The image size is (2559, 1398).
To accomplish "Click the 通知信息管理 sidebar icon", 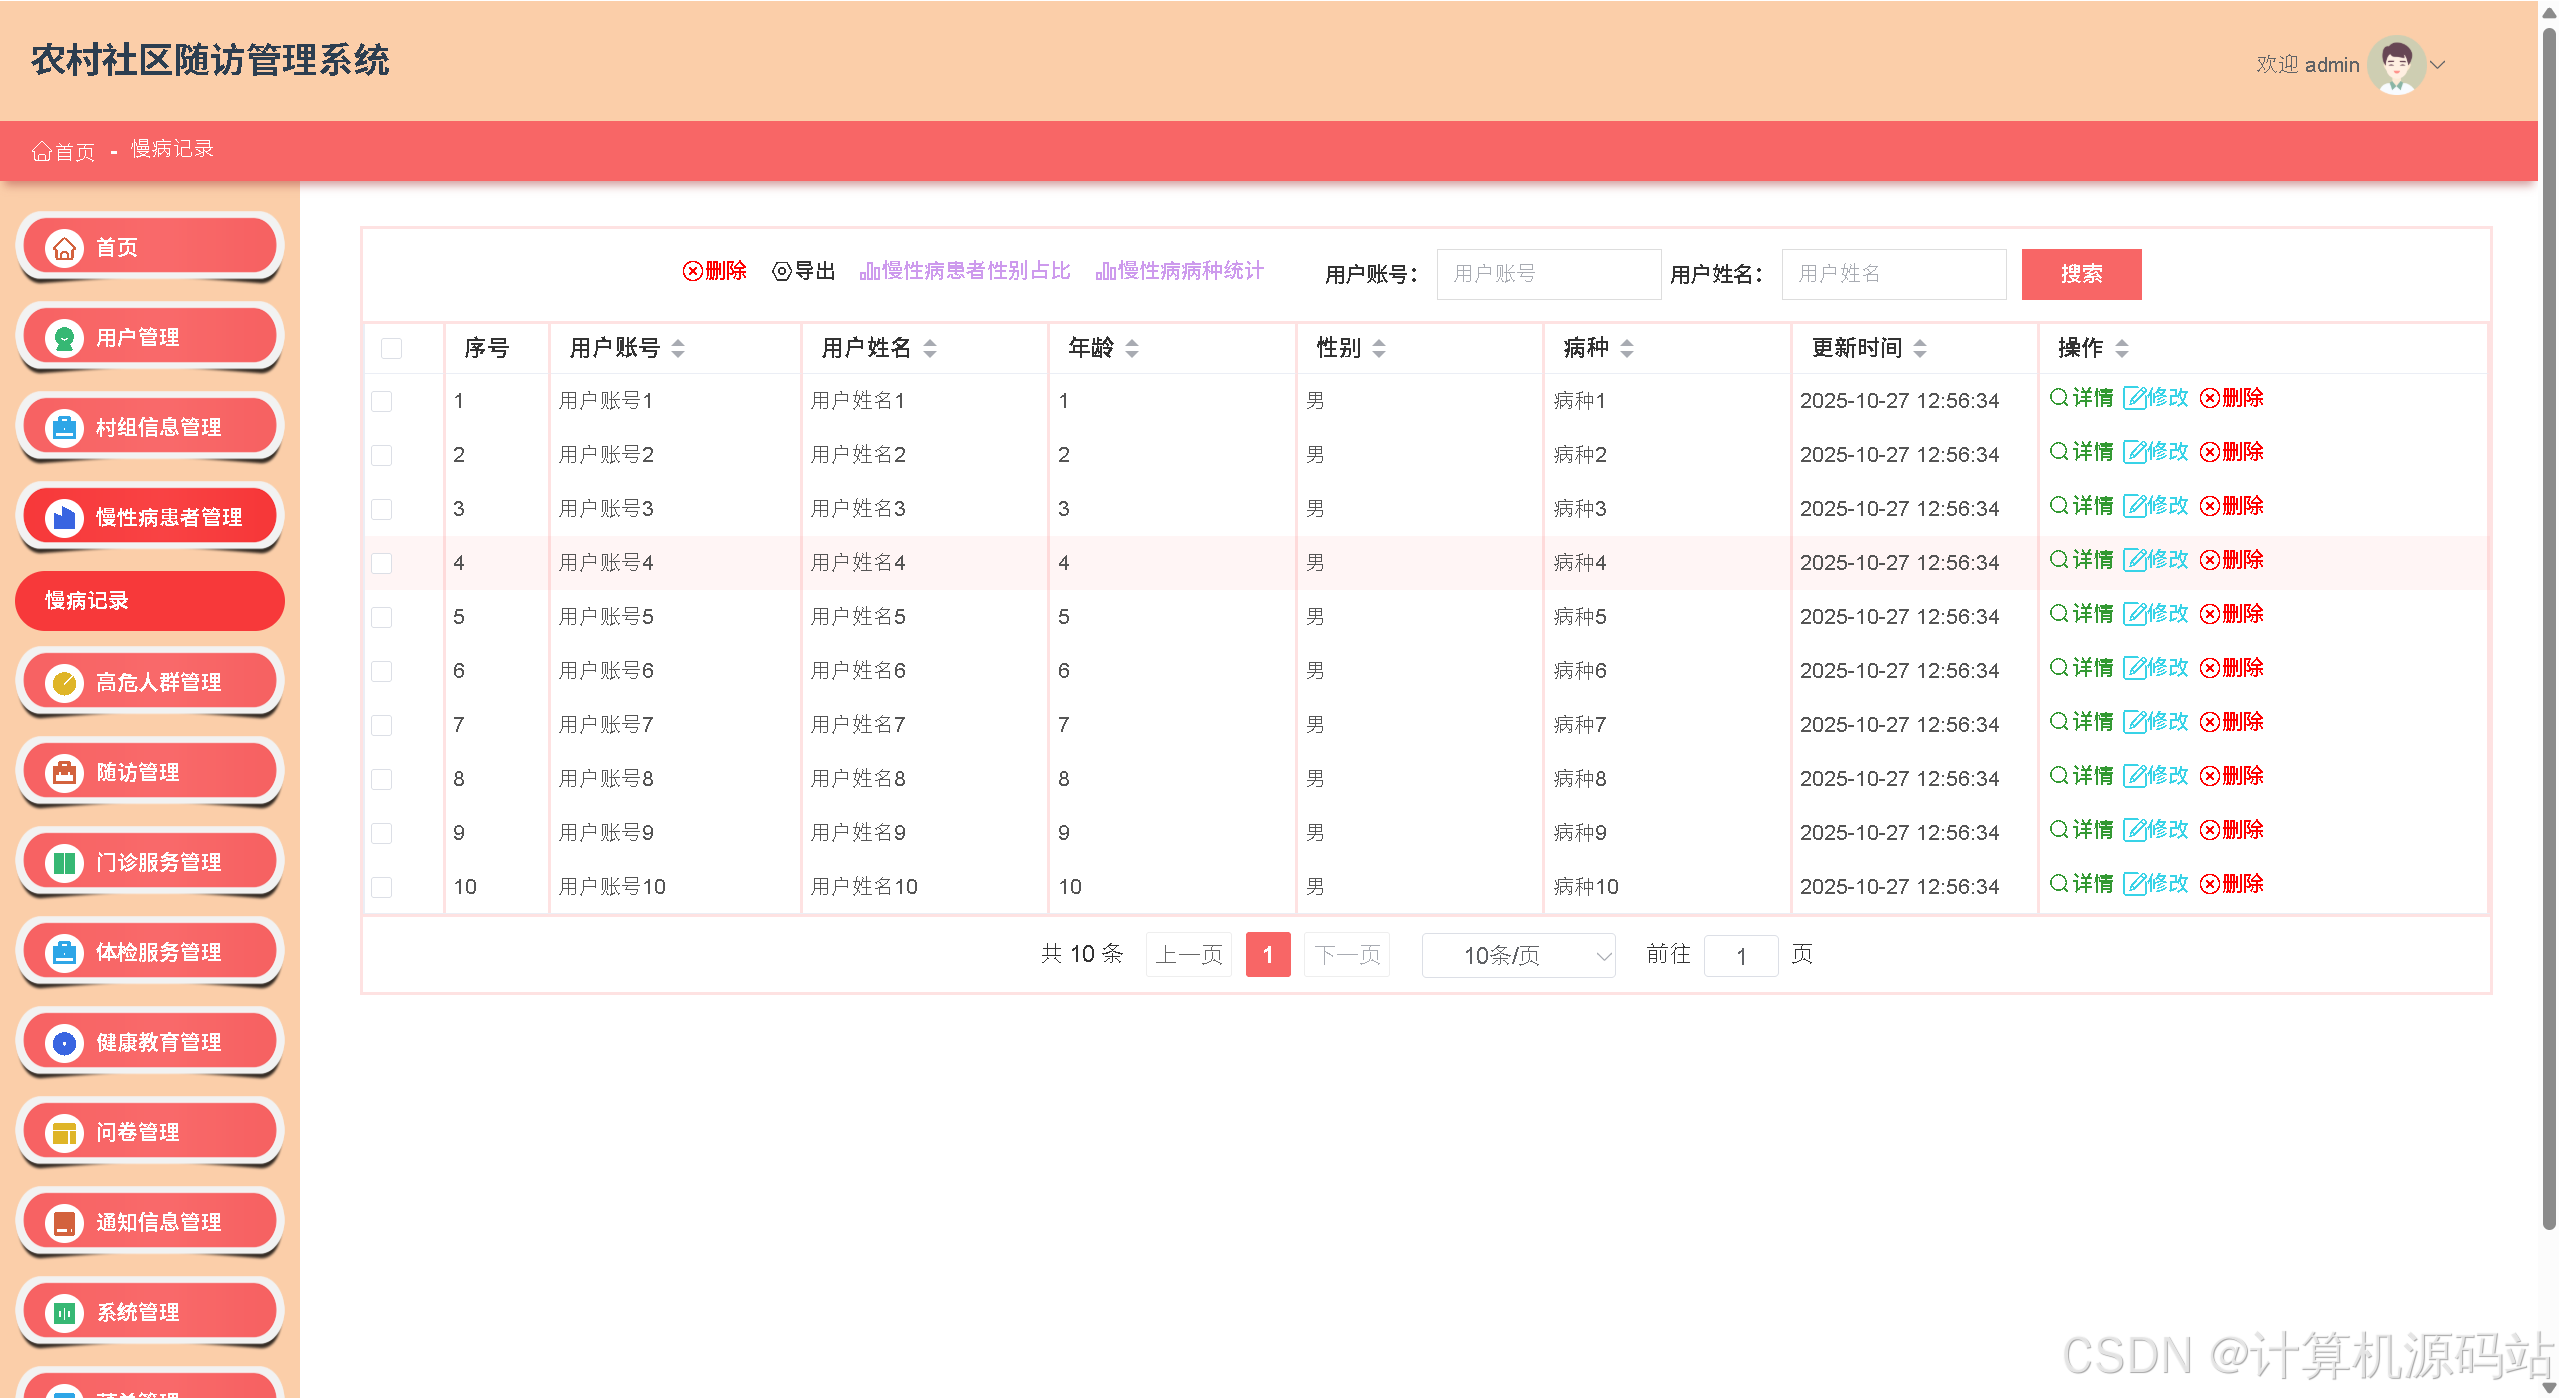I will (x=64, y=1223).
